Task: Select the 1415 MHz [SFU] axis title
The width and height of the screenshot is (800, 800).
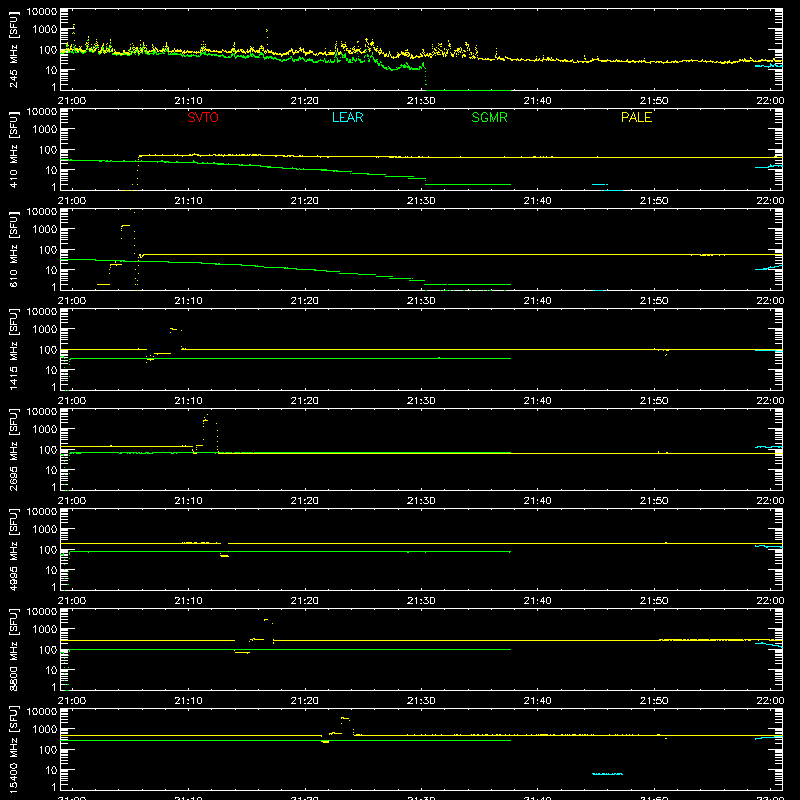Action: tap(14, 349)
